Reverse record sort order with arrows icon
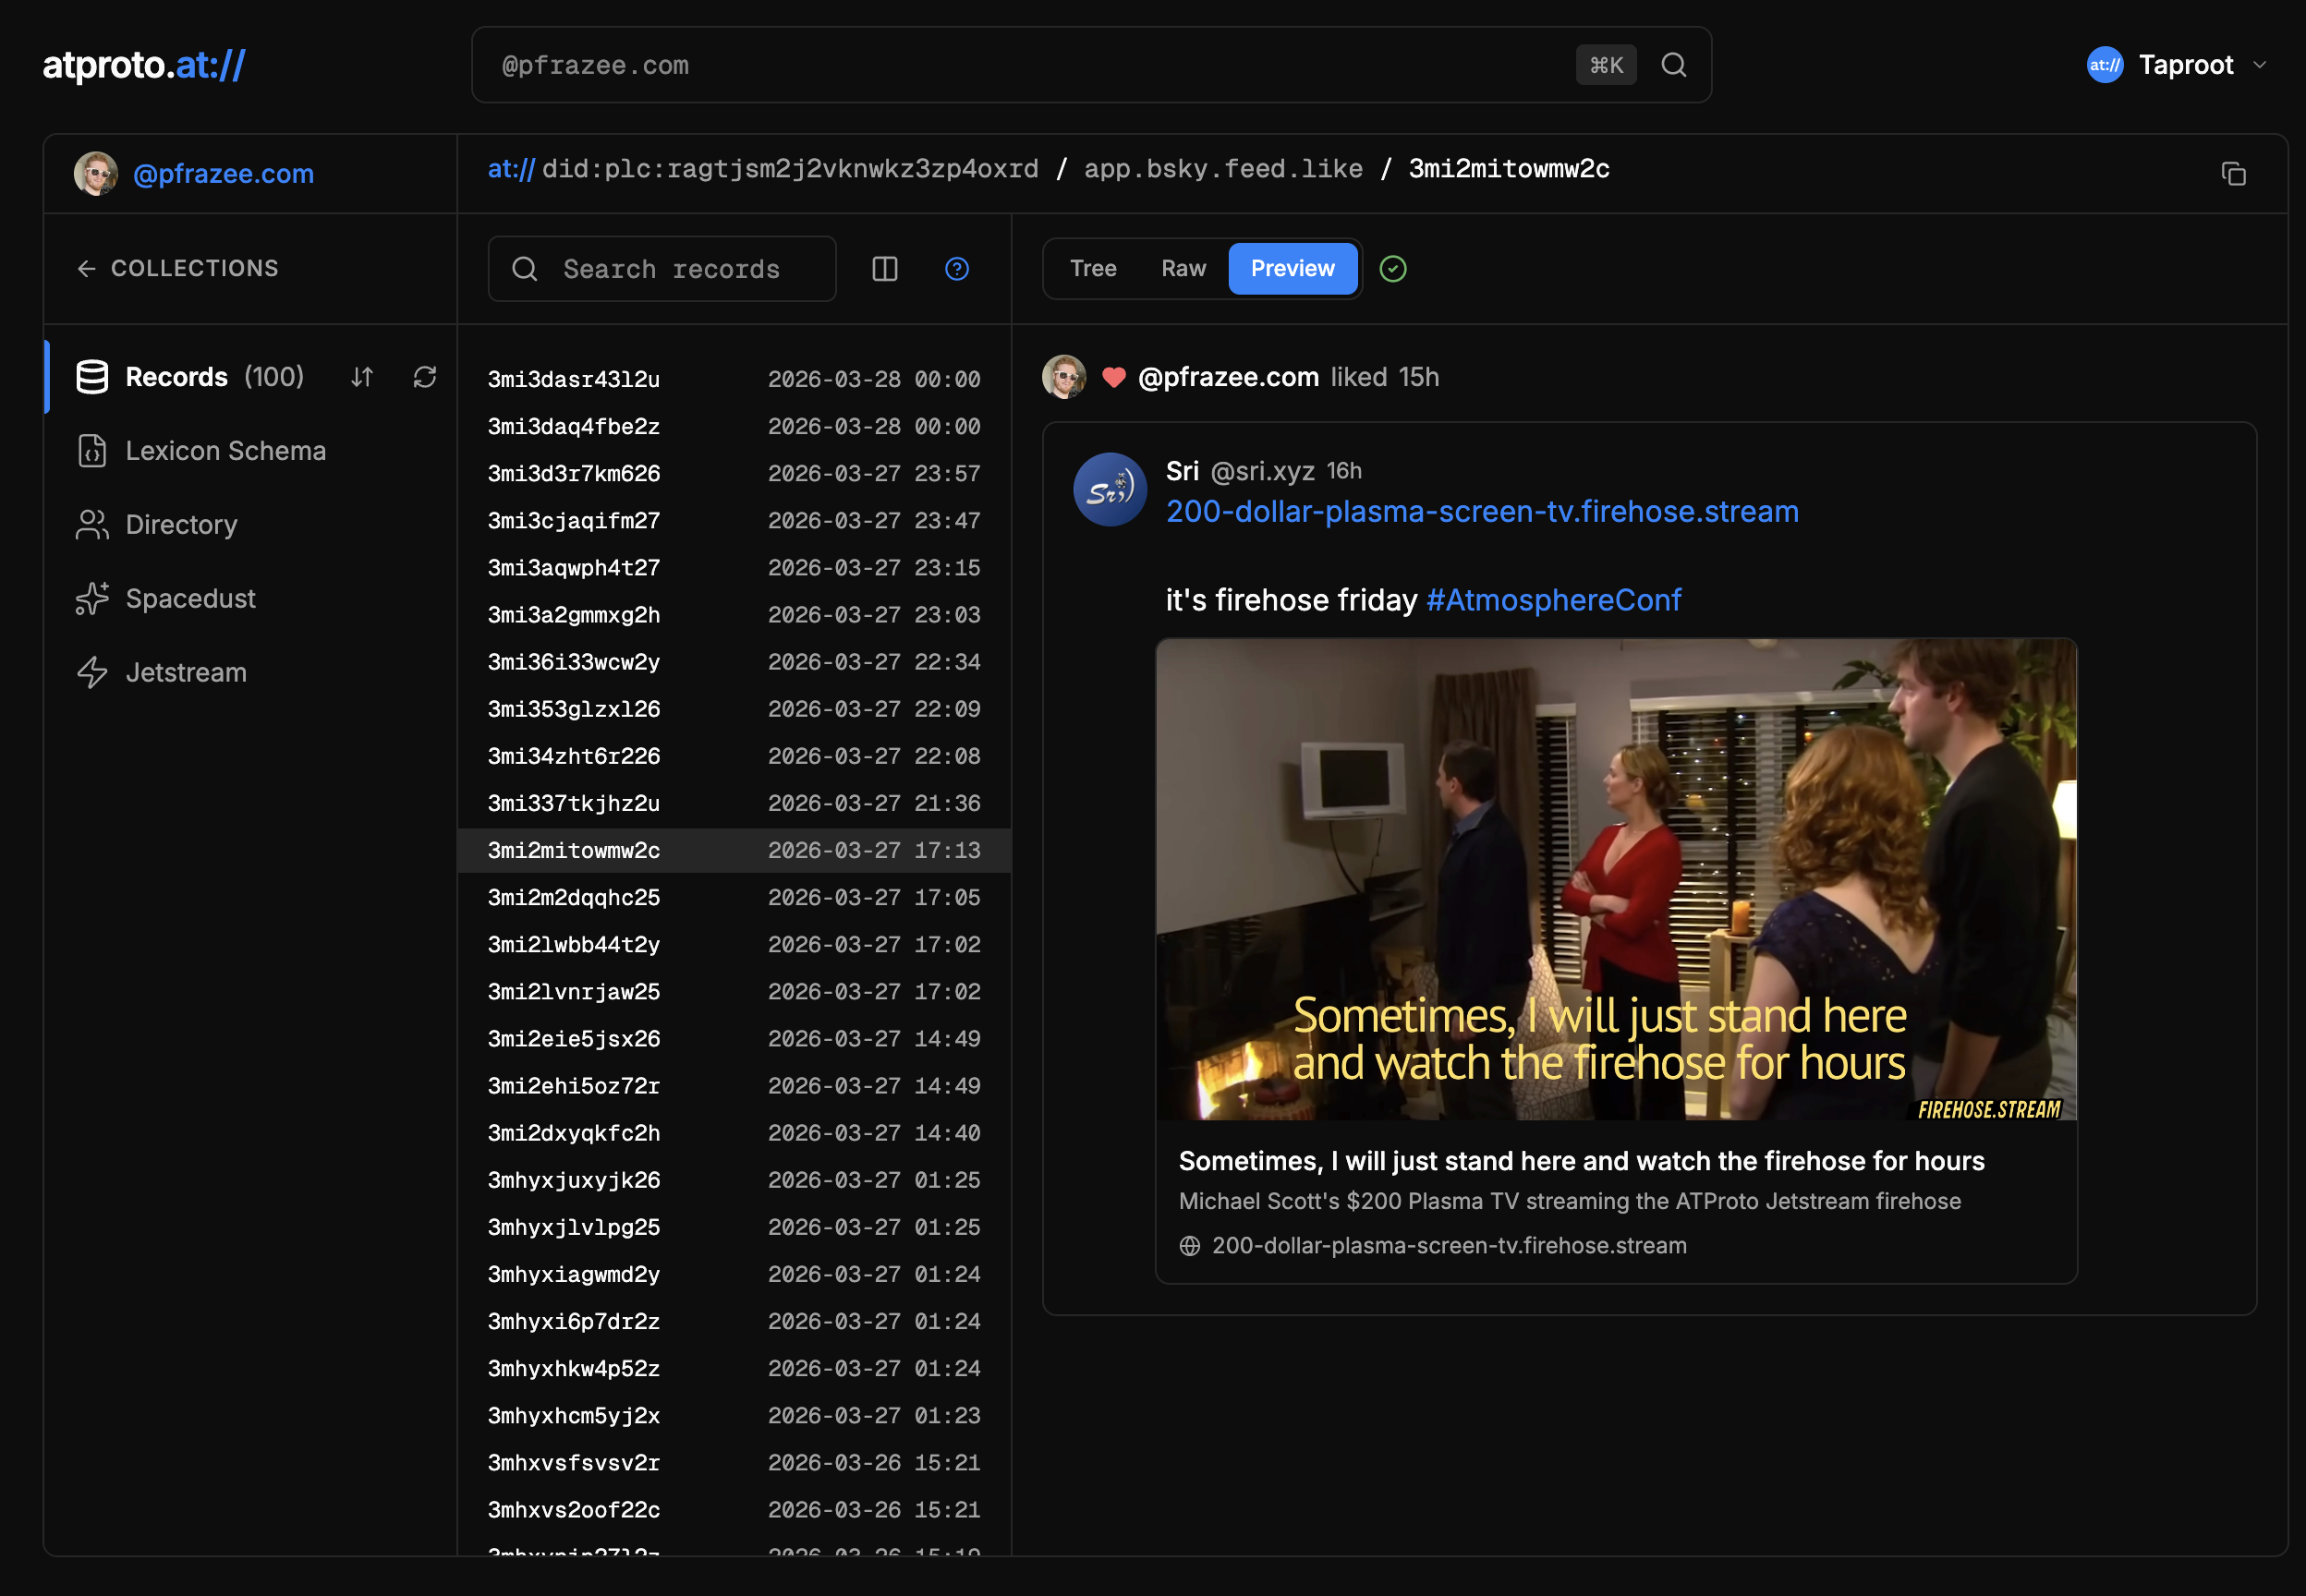 point(362,377)
